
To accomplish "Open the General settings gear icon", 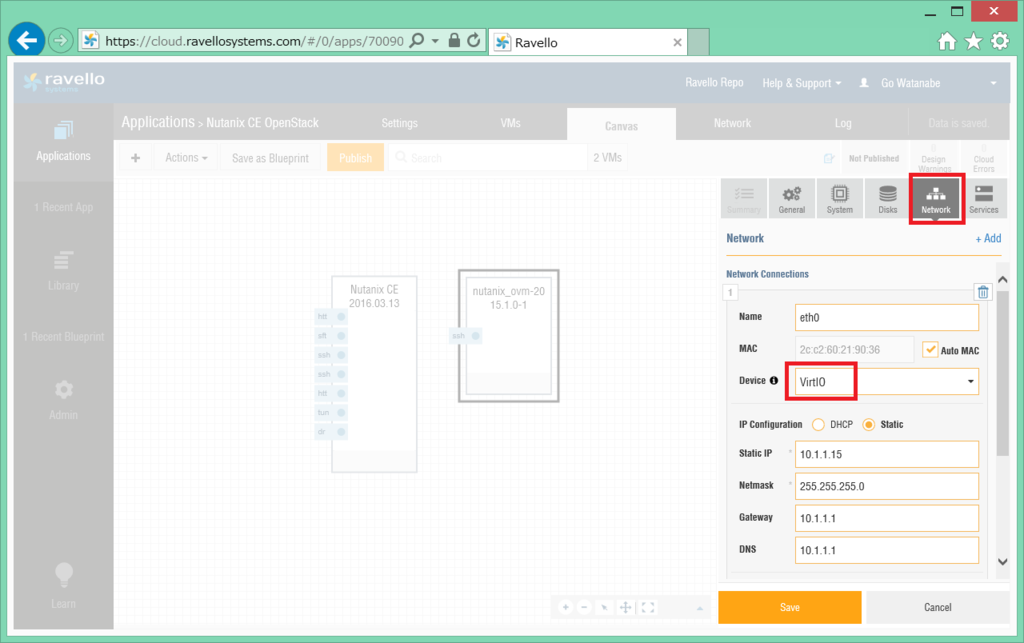I will pos(792,198).
